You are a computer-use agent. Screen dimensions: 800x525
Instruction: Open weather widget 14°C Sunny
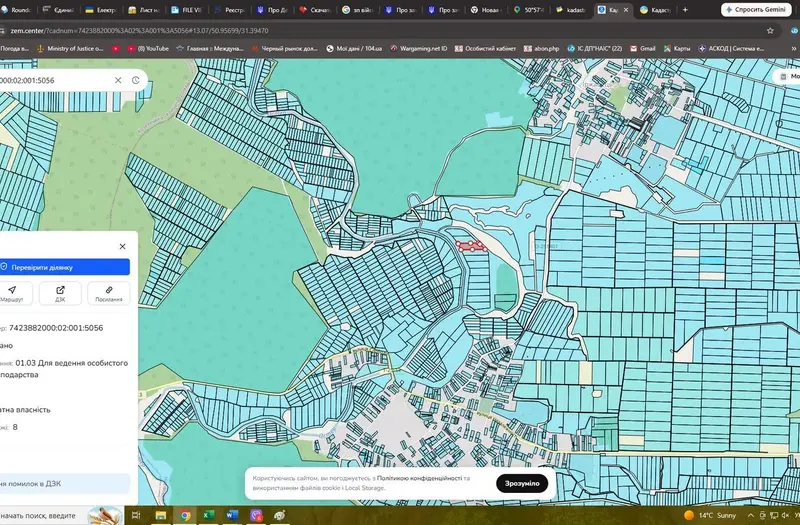pos(710,515)
